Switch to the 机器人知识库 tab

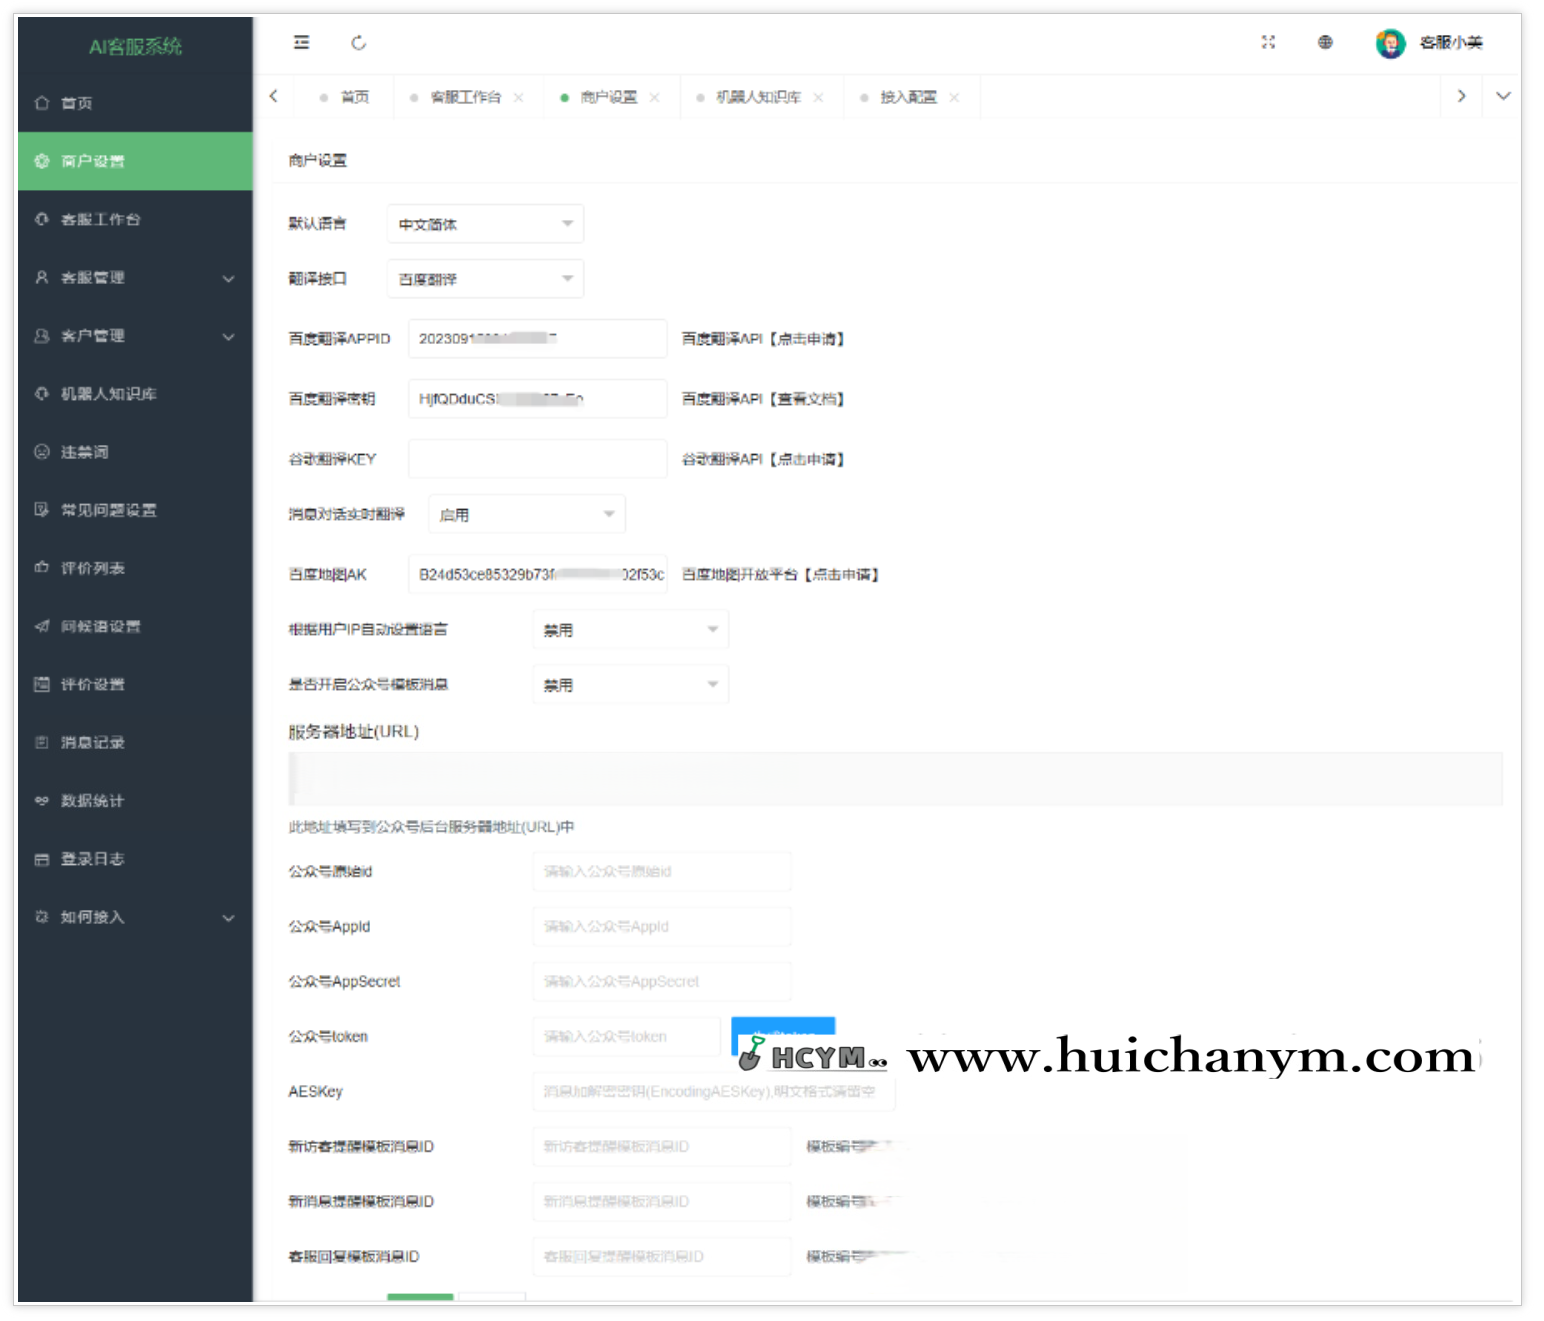[x=755, y=96]
